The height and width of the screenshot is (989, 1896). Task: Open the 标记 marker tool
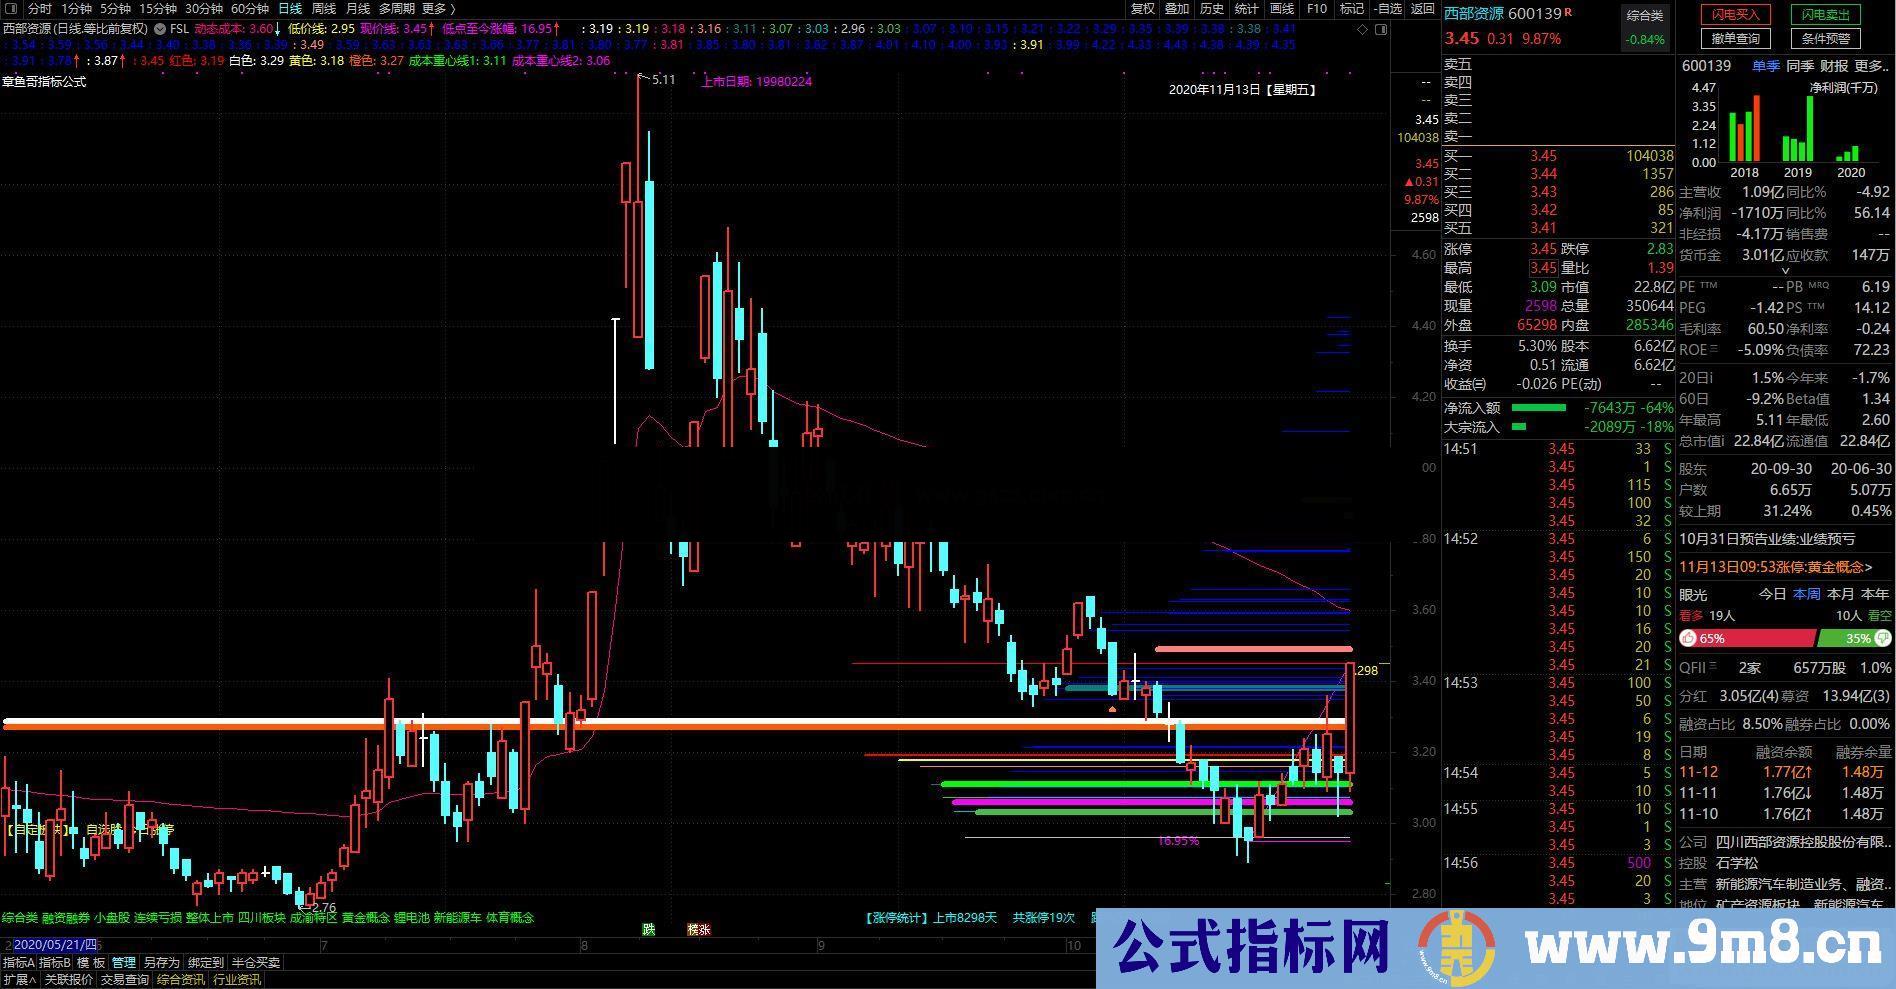pyautogui.click(x=1351, y=9)
